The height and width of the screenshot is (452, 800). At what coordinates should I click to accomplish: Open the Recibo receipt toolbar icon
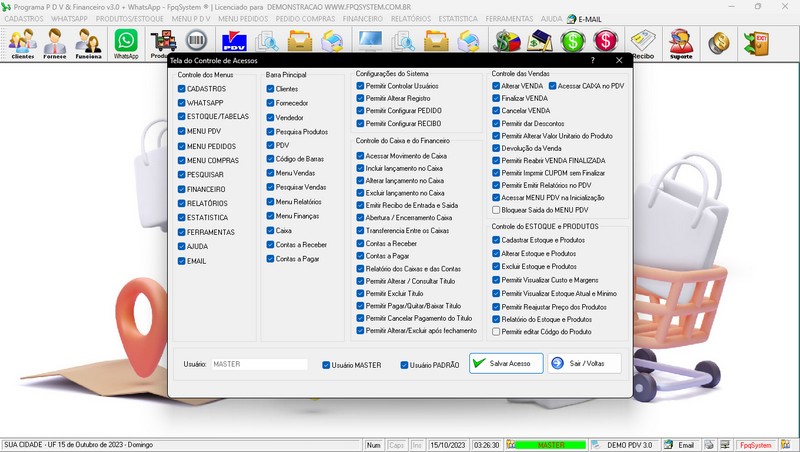[x=643, y=44]
